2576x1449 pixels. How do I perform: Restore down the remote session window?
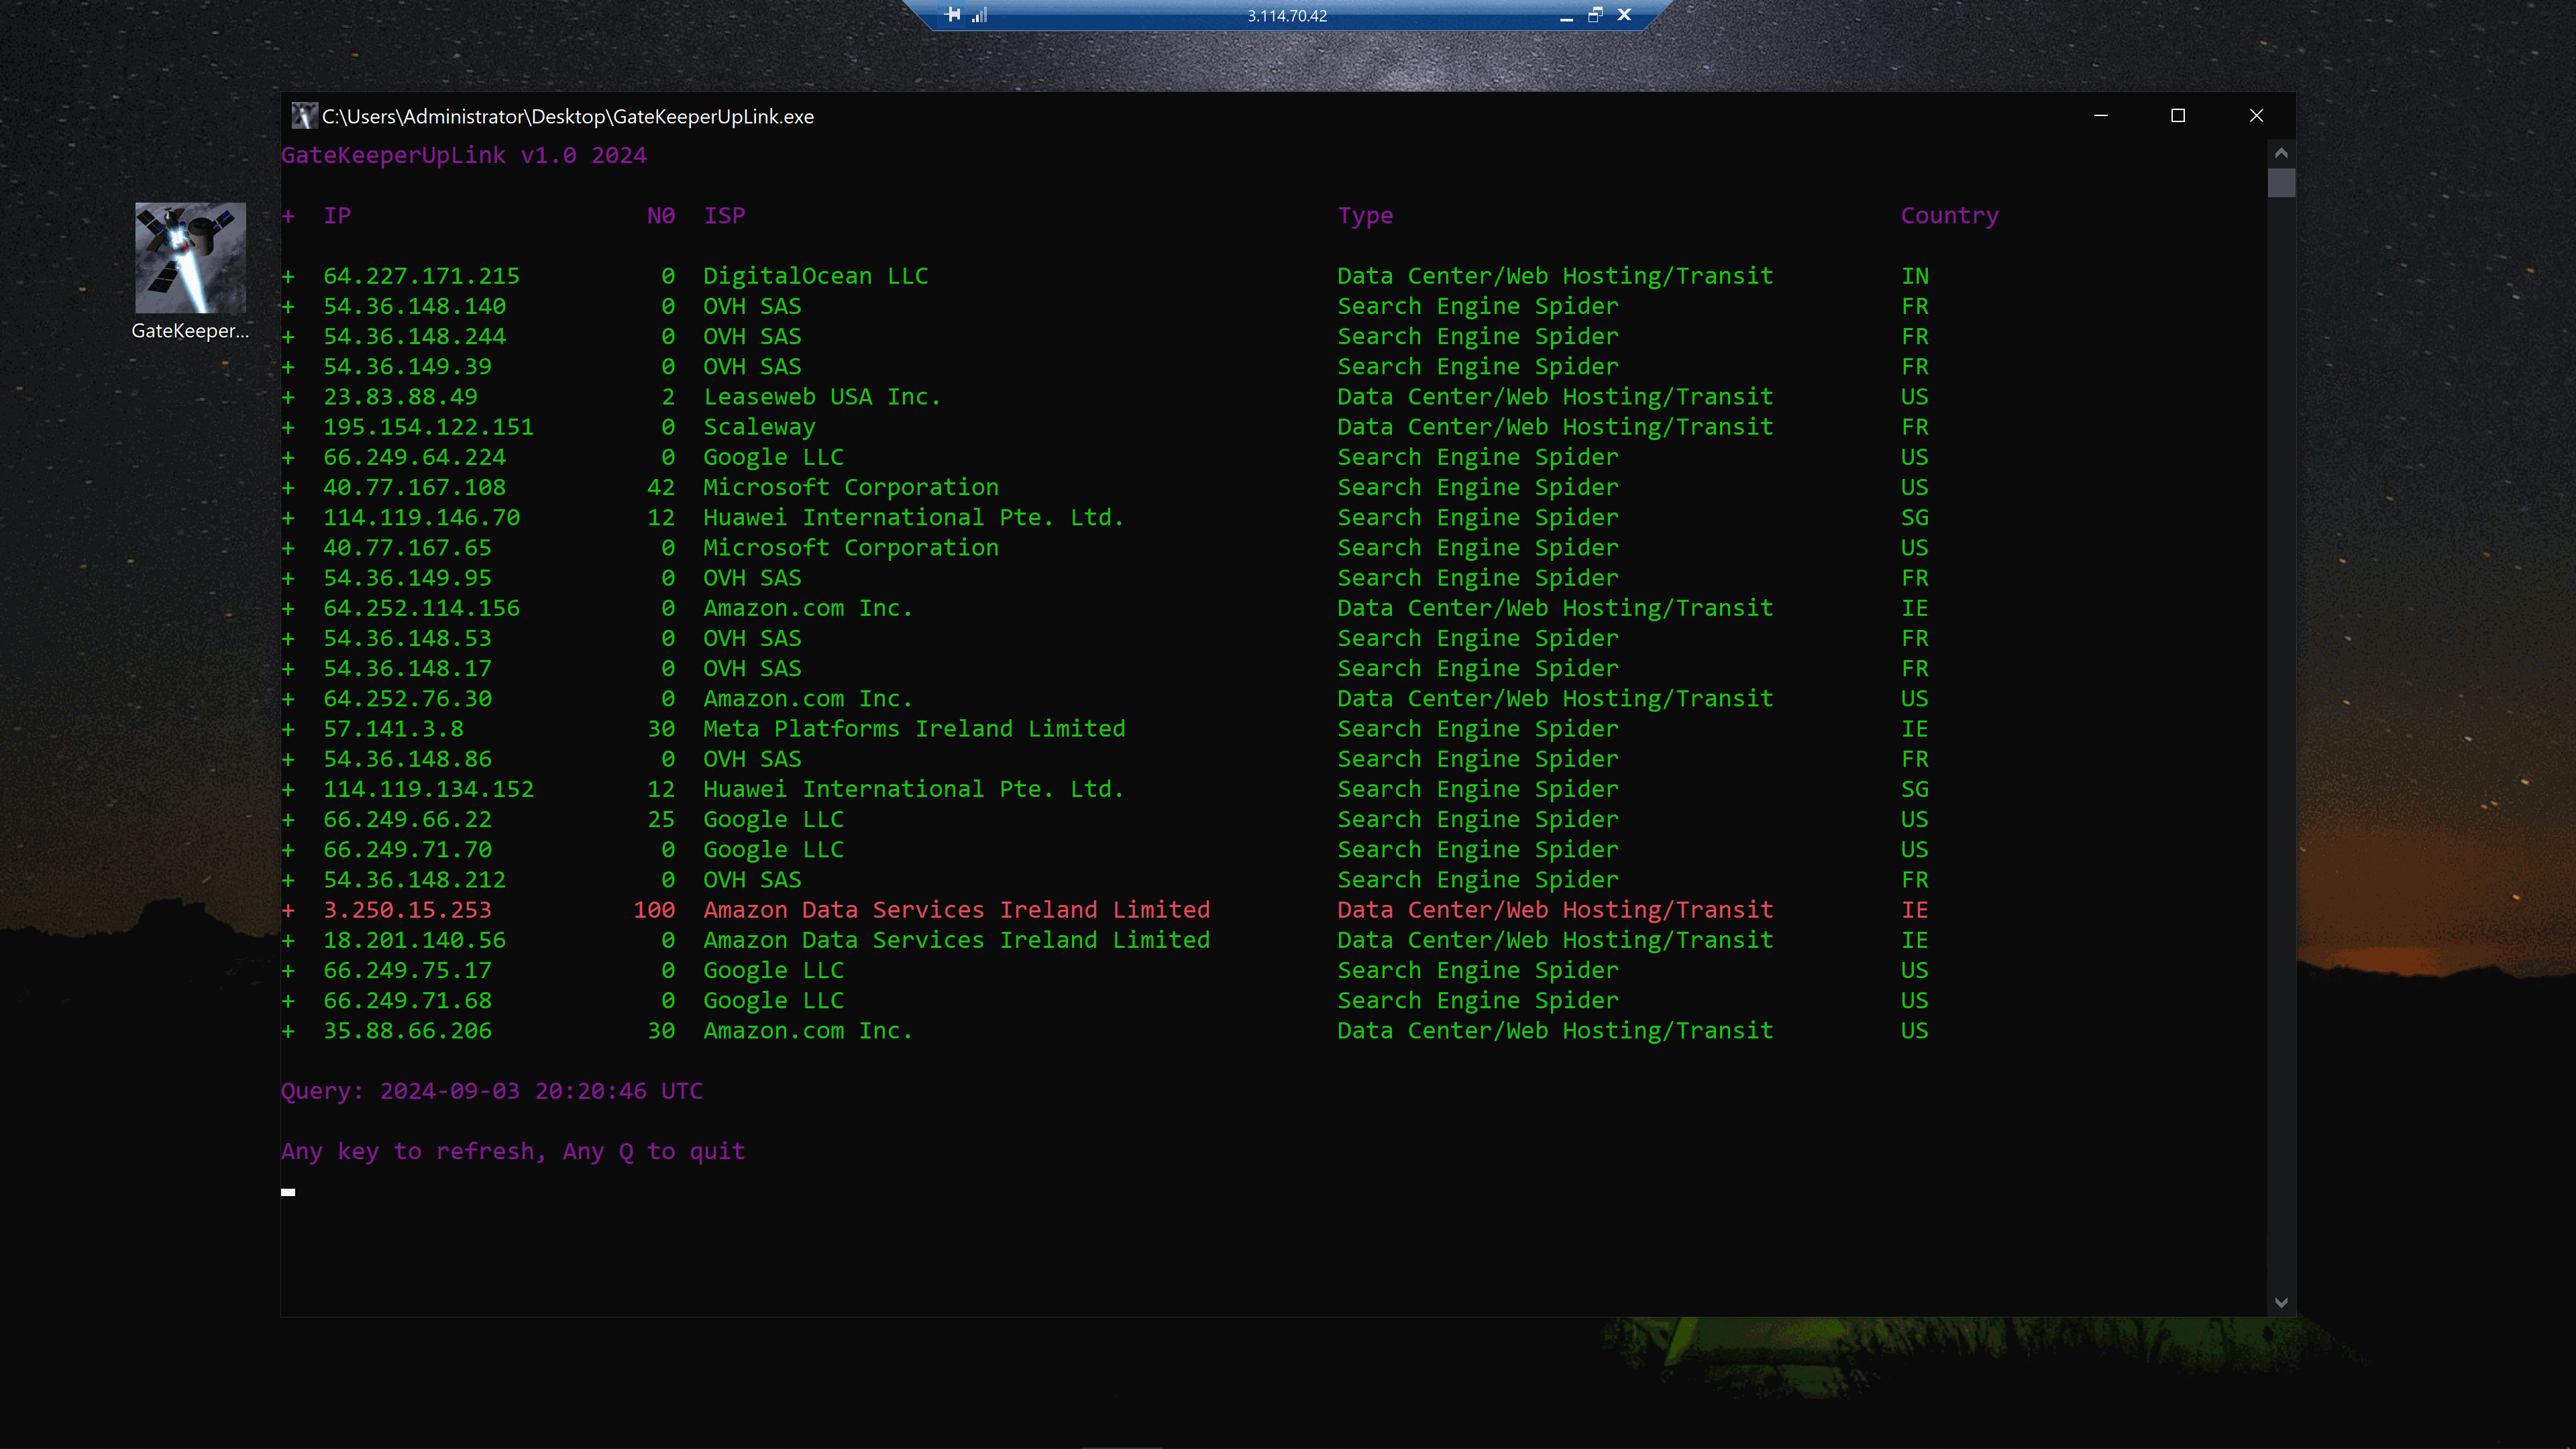tap(1595, 15)
